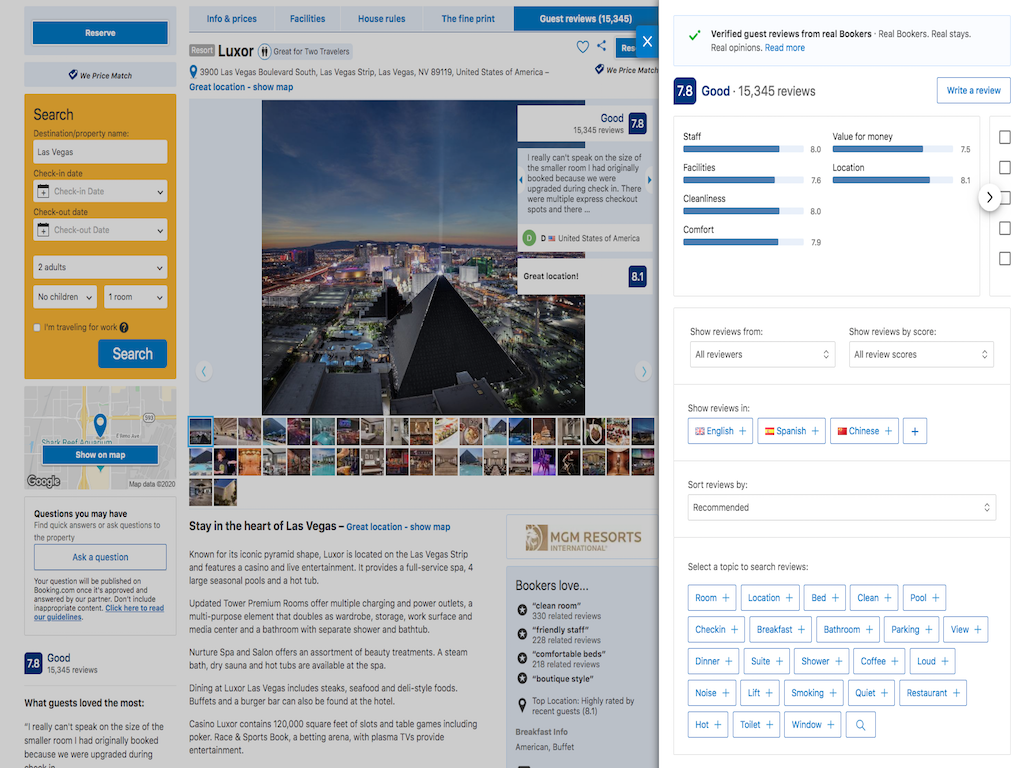
Task: Click the Reserve button in sidebar
Action: tap(100, 33)
